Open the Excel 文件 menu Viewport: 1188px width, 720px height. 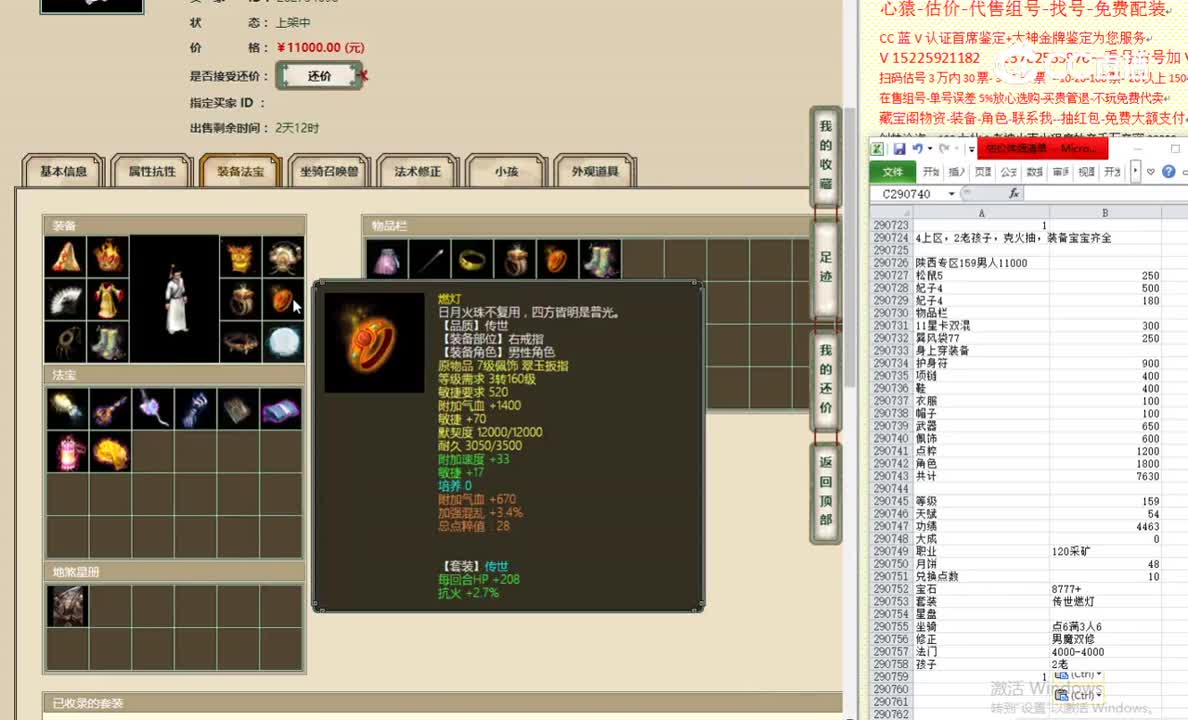(891, 171)
